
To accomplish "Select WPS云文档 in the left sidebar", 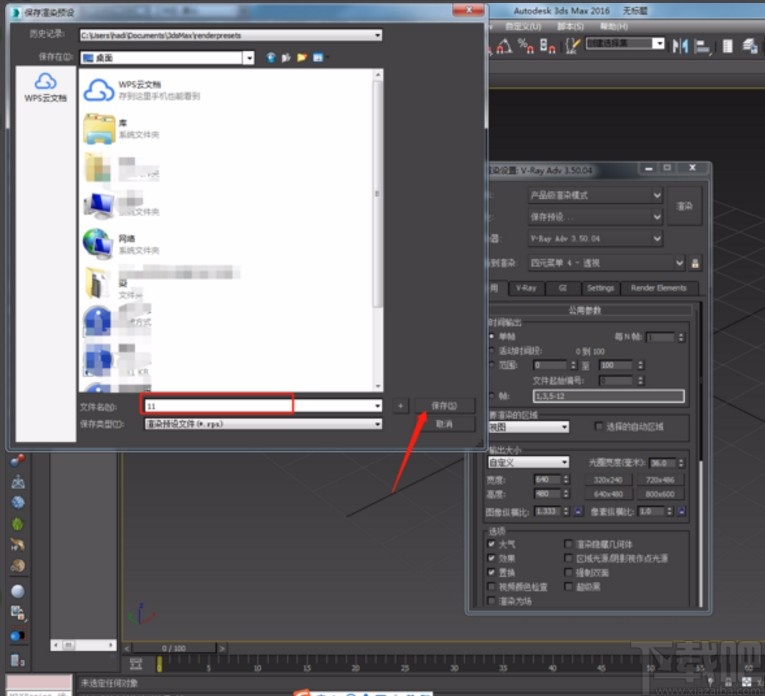I will (x=45, y=87).
